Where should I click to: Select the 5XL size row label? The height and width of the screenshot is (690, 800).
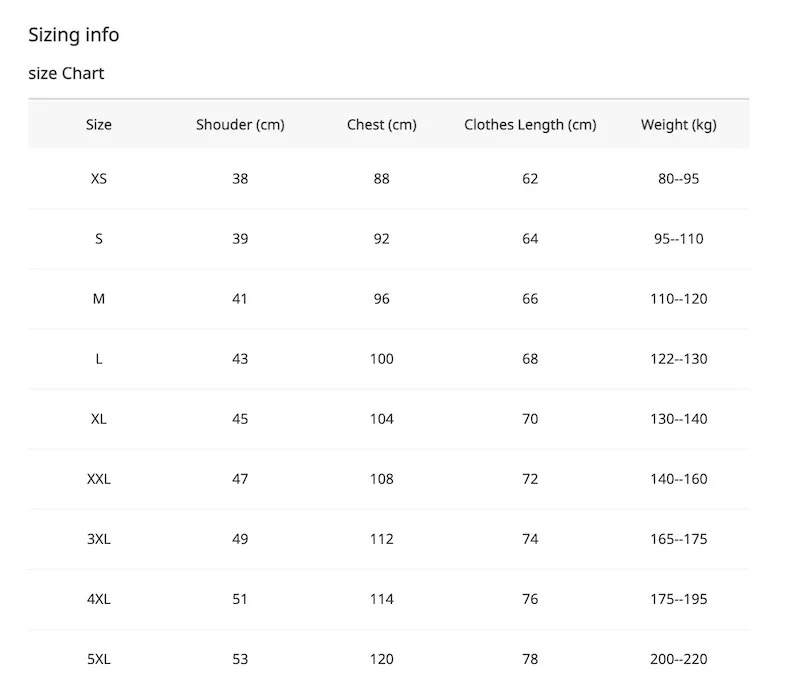click(98, 659)
